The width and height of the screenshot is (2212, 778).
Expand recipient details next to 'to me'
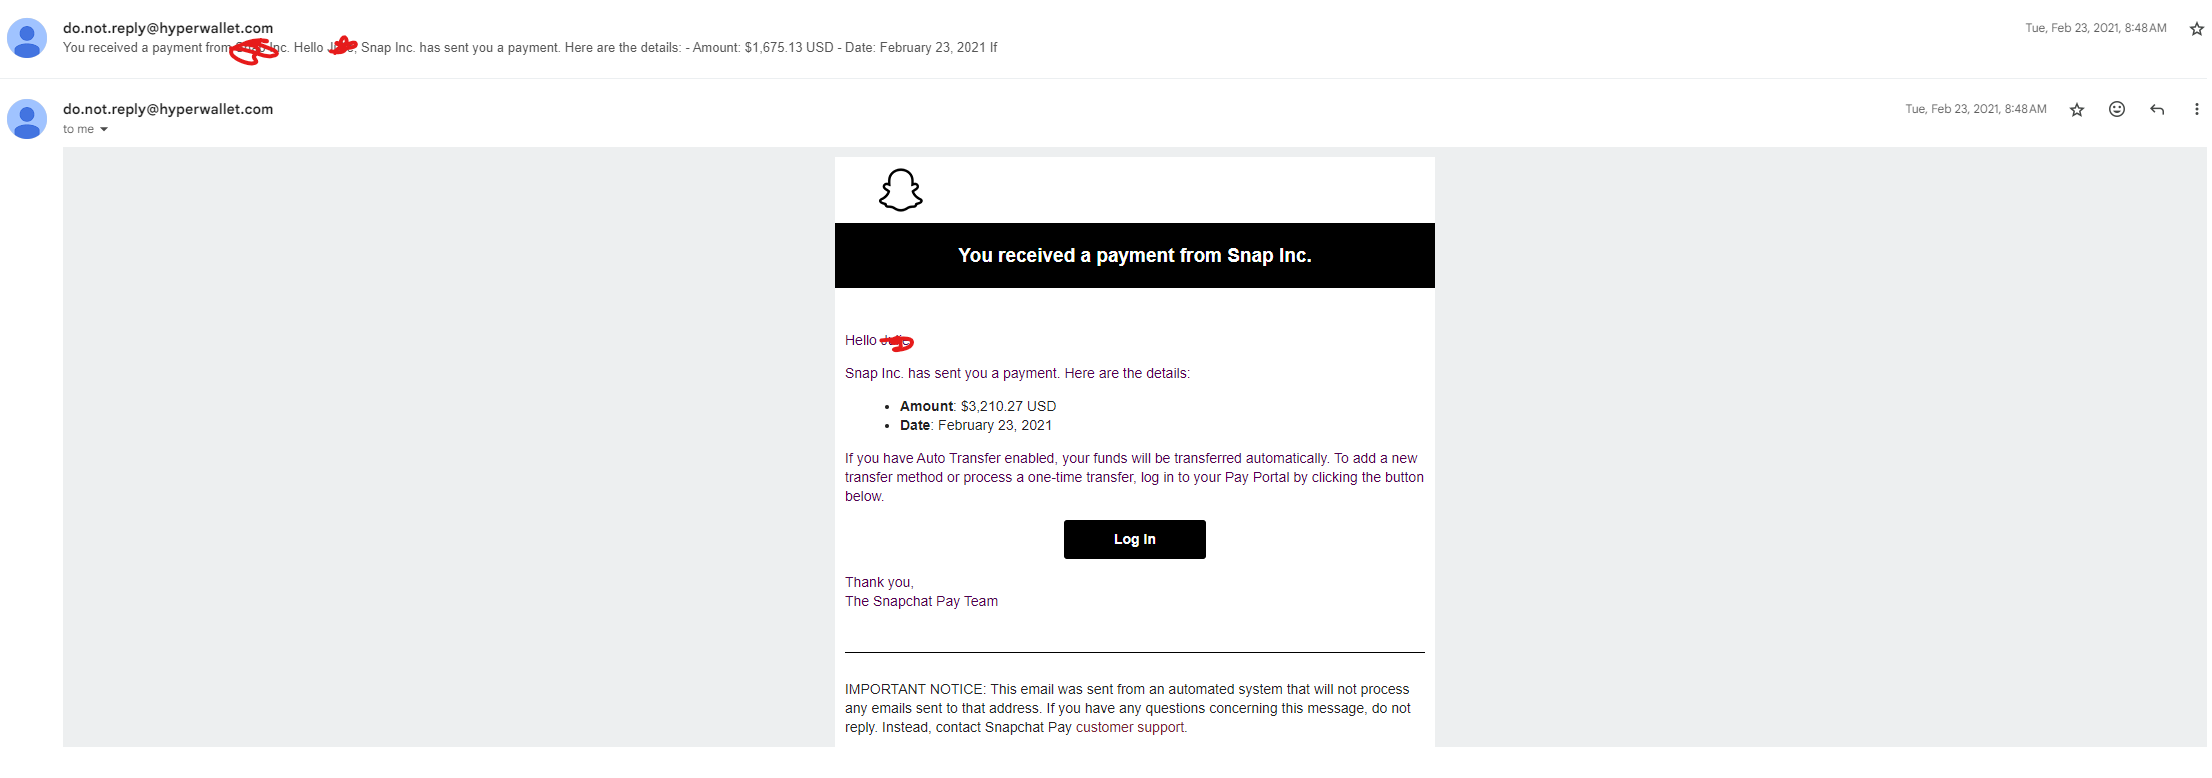coord(104,130)
